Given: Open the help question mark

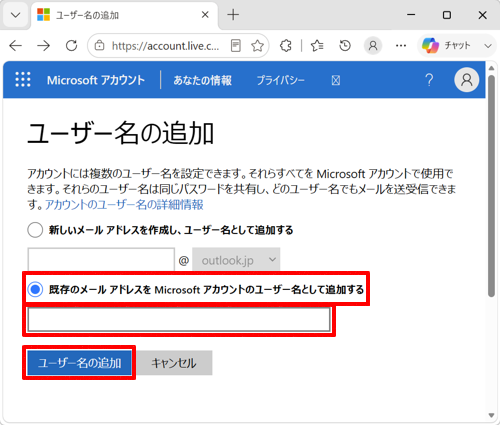Looking at the screenshot, I should pos(429,80).
